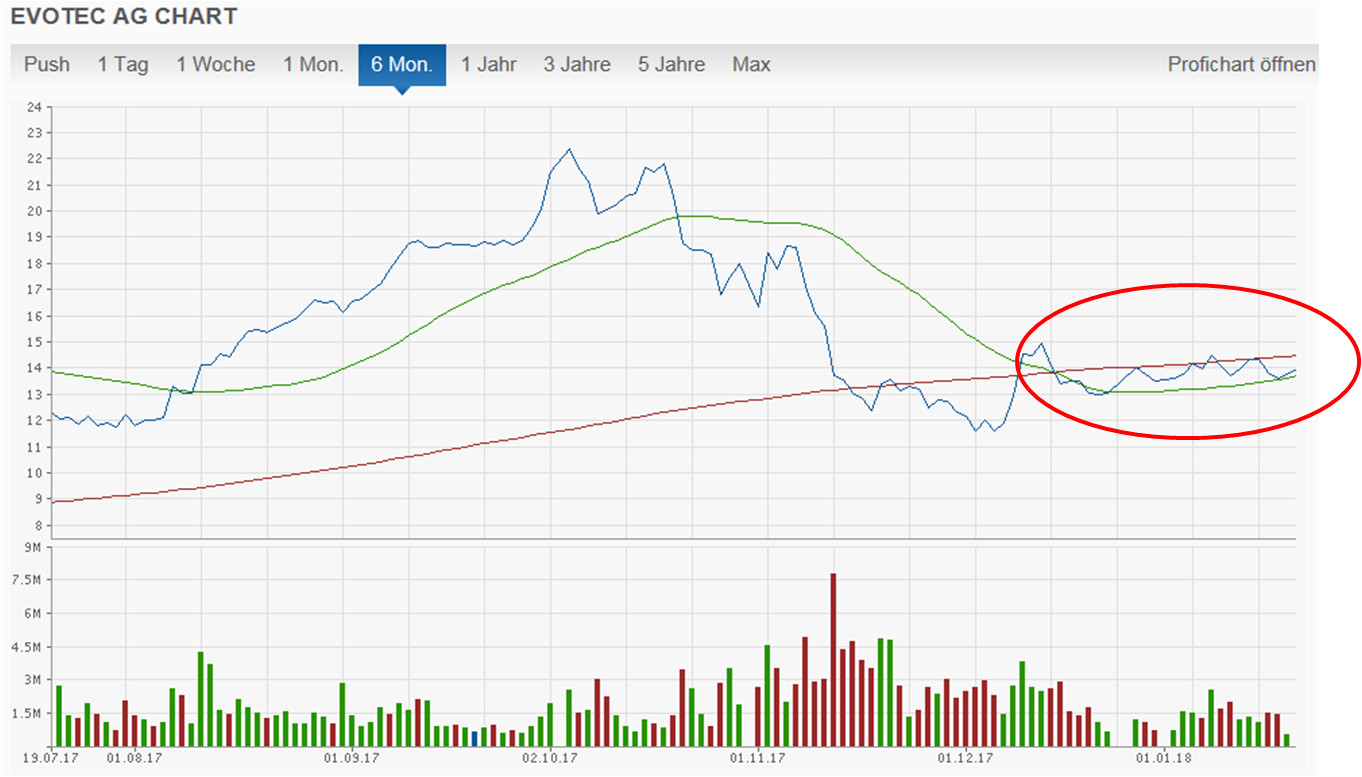Viewport: 1362px width, 777px height.
Task: Click the 9M volume axis label
Action: tap(32, 548)
